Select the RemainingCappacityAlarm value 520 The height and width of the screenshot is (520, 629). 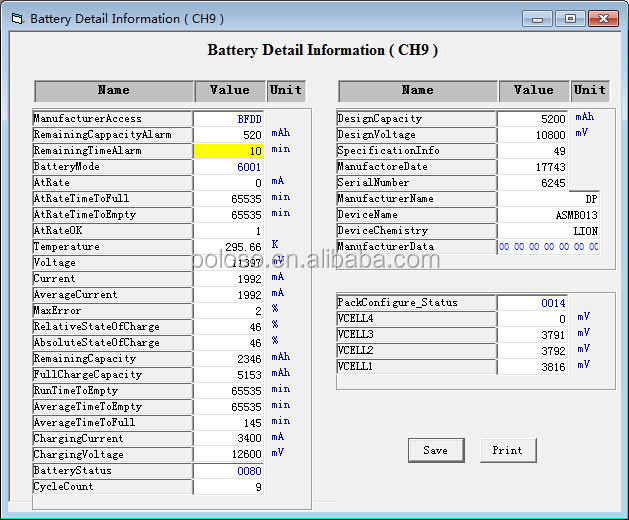point(228,135)
